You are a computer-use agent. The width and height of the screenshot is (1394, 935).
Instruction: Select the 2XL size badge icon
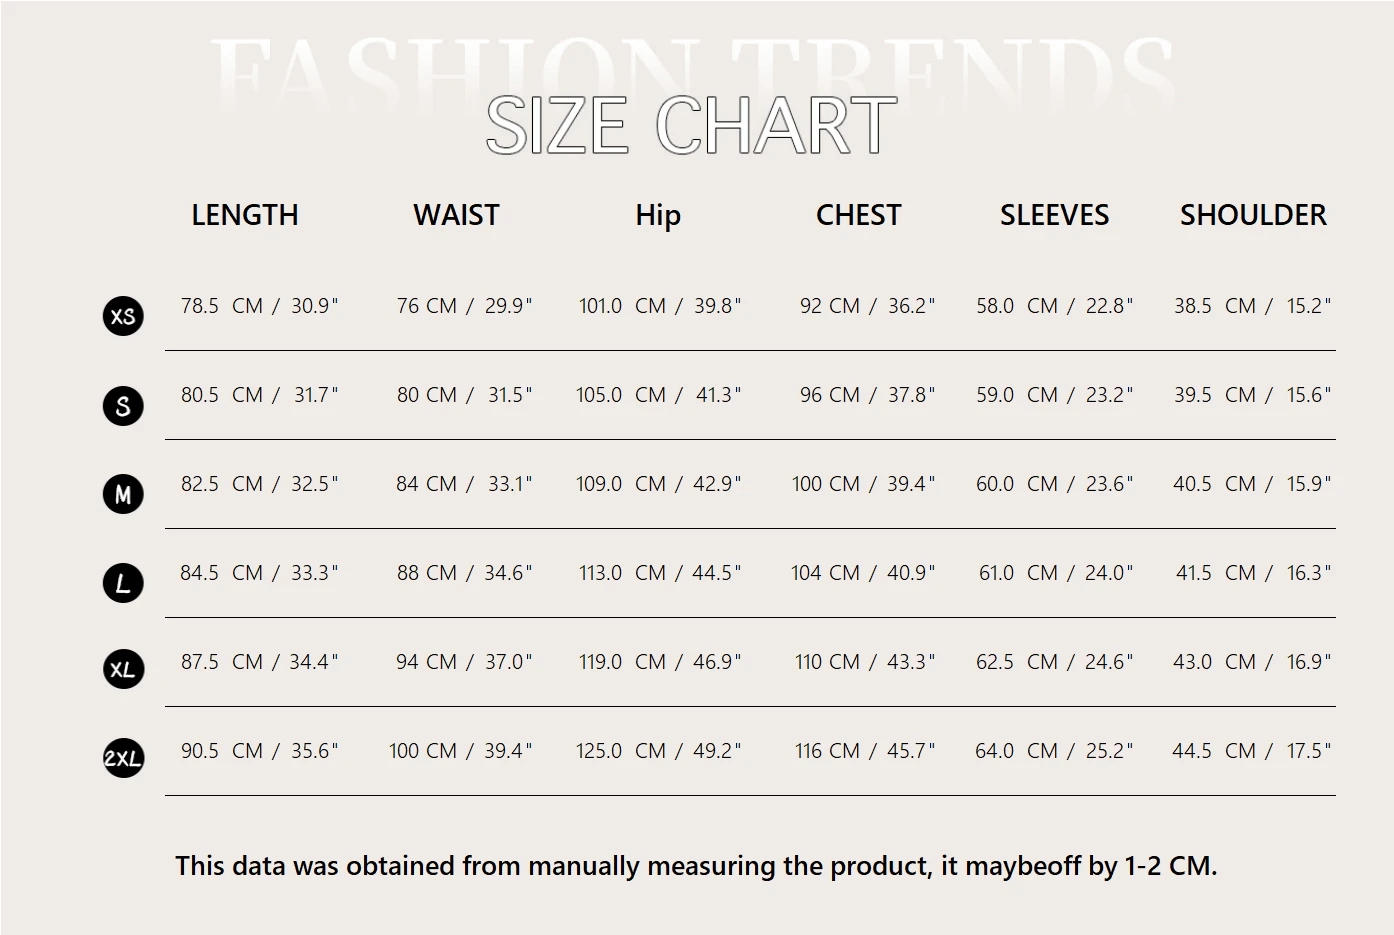[123, 758]
